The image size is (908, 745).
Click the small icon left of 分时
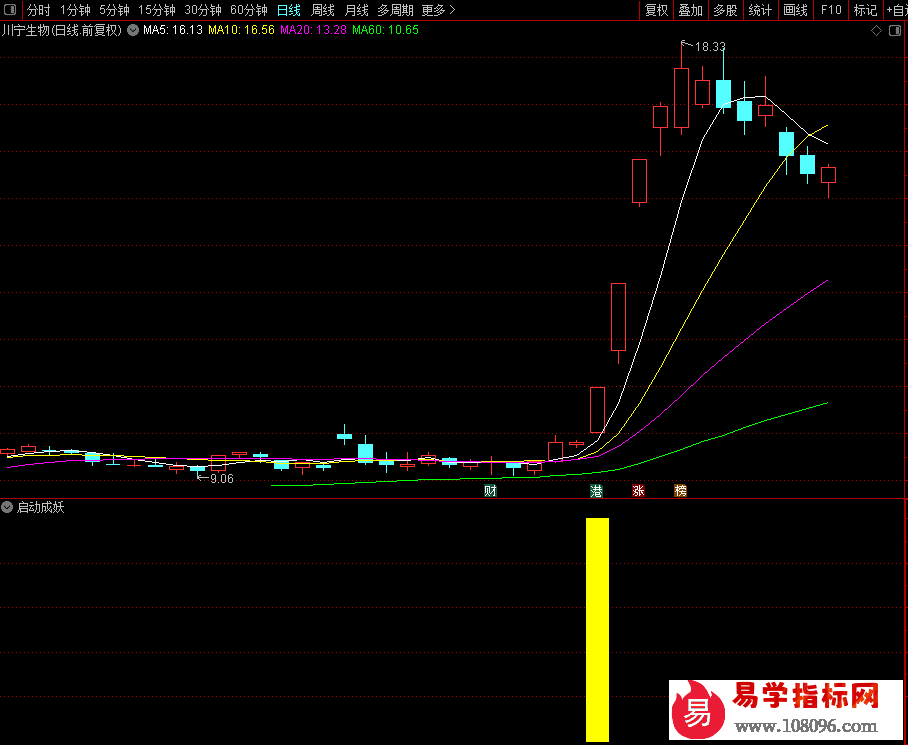(x=12, y=10)
